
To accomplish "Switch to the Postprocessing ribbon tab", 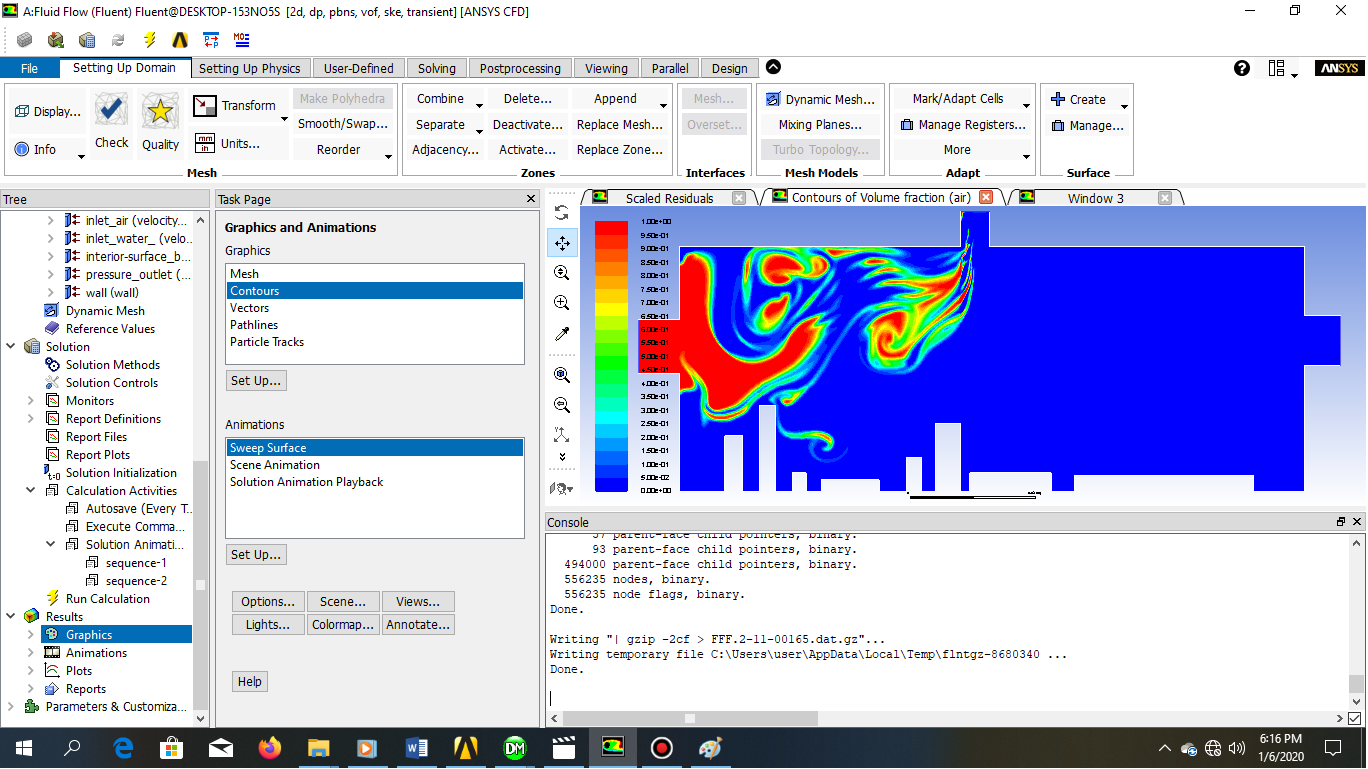I will pos(520,68).
